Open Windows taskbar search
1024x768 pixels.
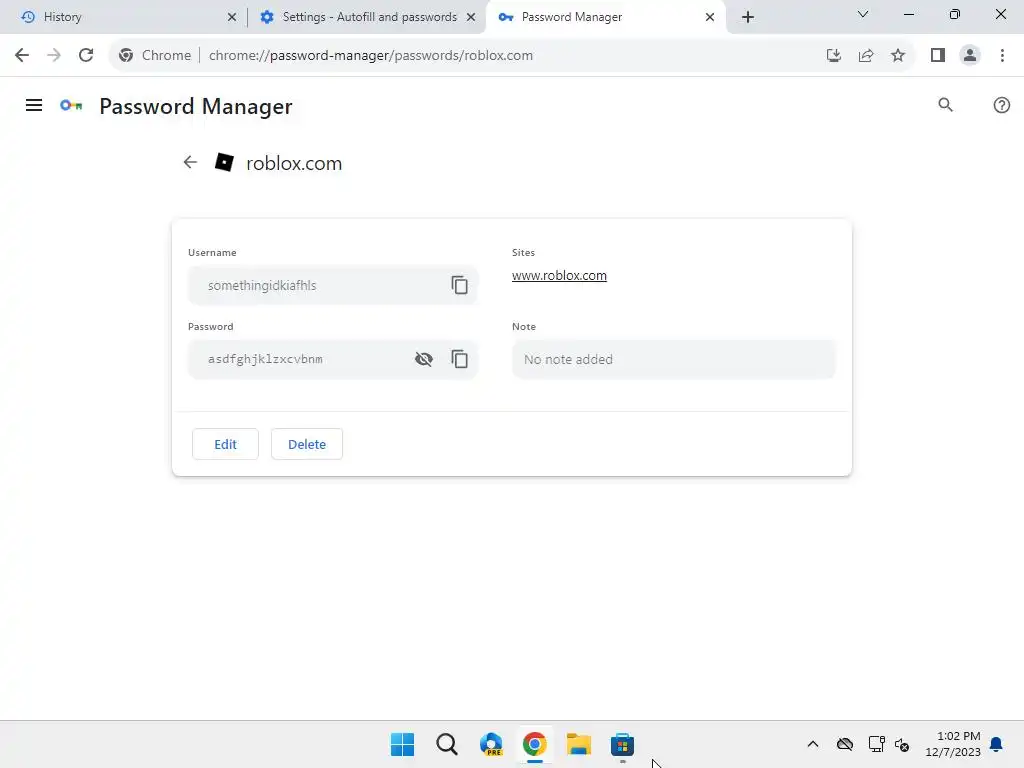(447, 744)
